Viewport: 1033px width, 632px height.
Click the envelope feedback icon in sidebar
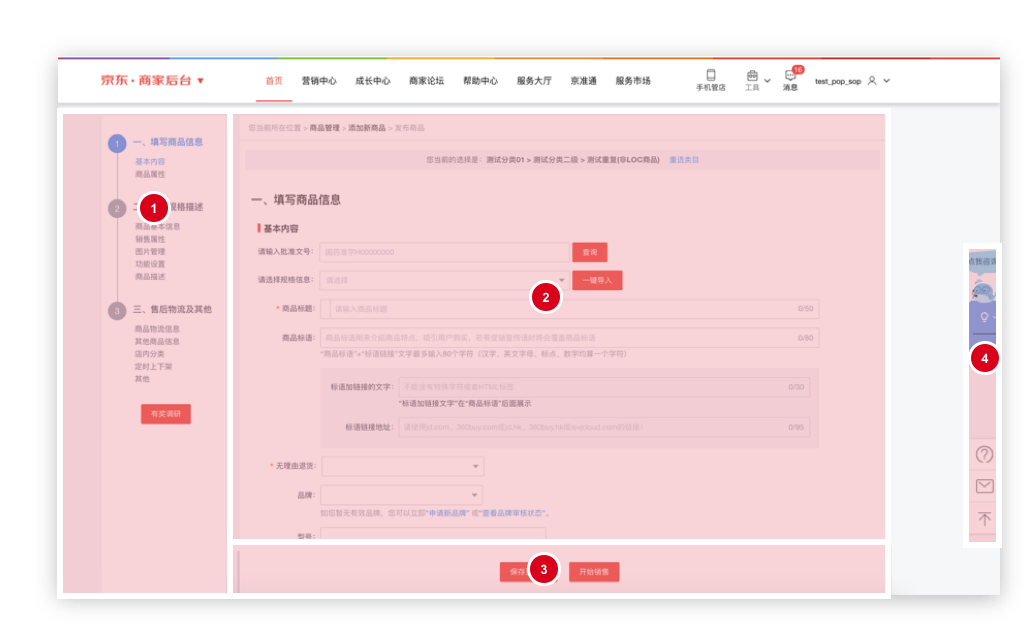tap(984, 486)
